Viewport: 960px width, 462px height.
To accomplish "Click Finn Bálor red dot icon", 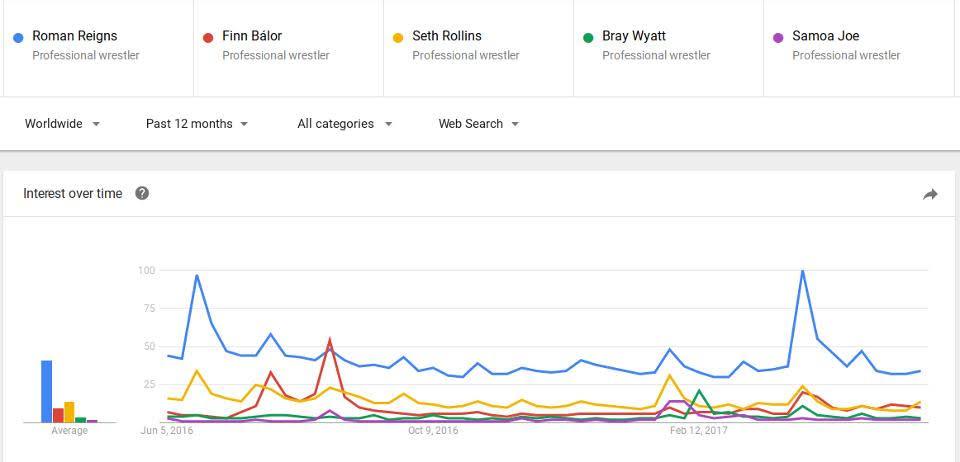I will coord(208,37).
